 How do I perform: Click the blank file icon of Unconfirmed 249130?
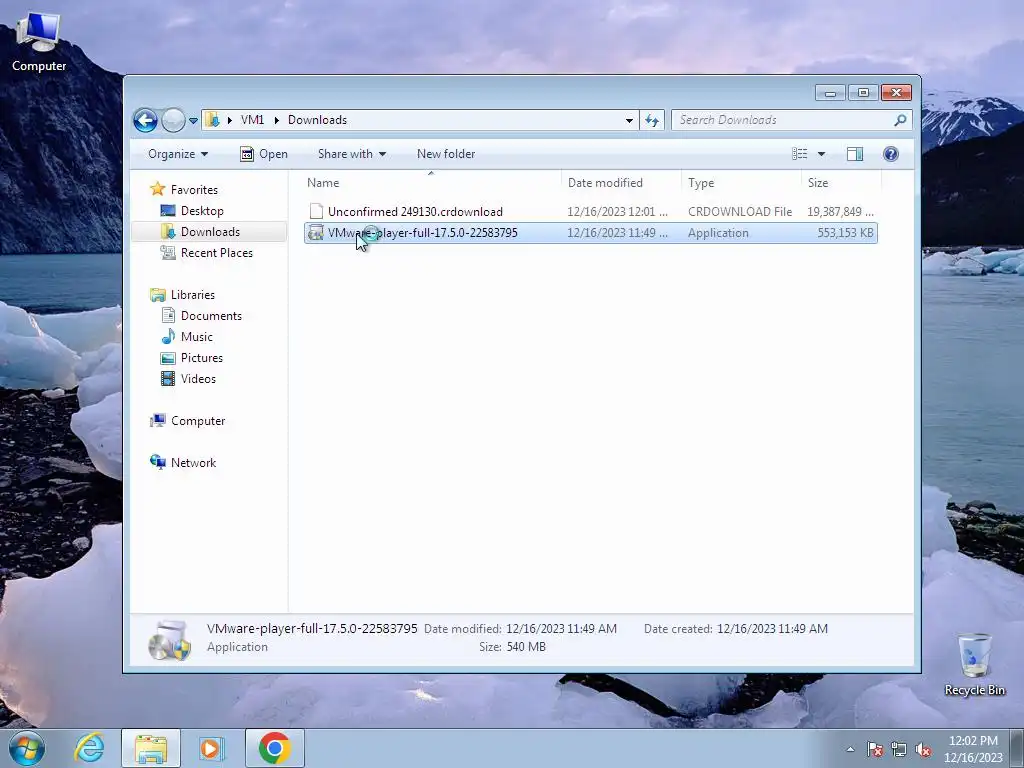coord(316,211)
